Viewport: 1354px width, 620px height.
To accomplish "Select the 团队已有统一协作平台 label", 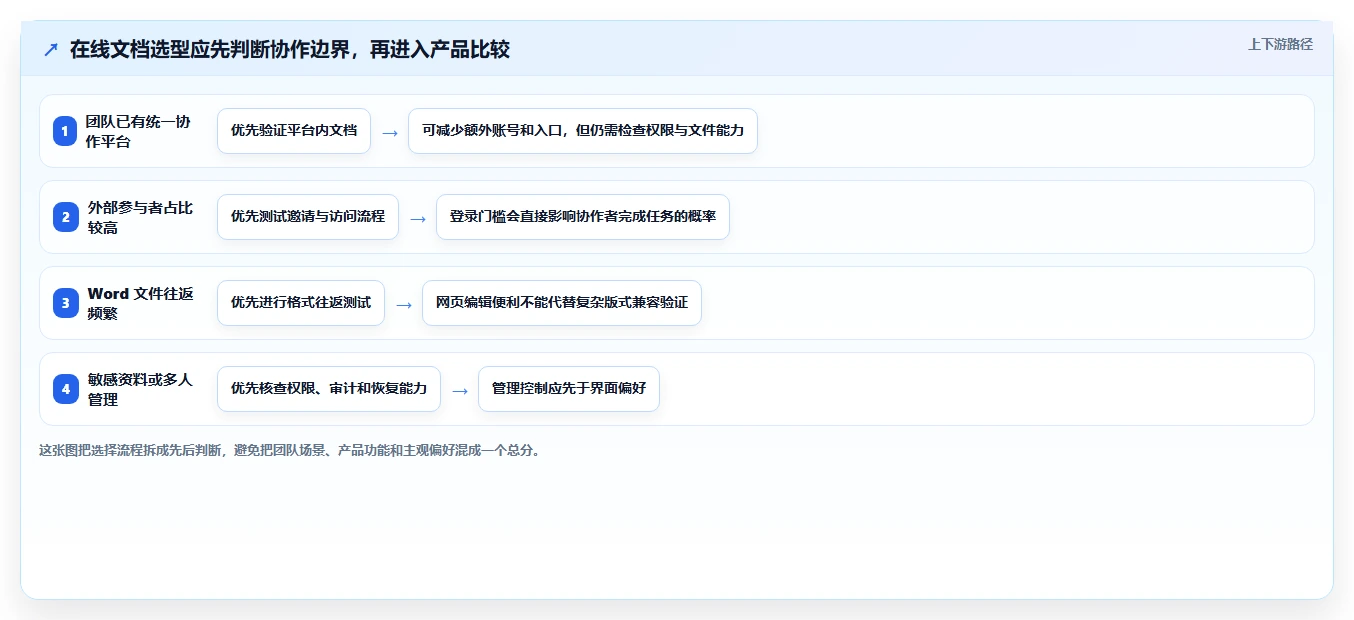I will 138,131.
